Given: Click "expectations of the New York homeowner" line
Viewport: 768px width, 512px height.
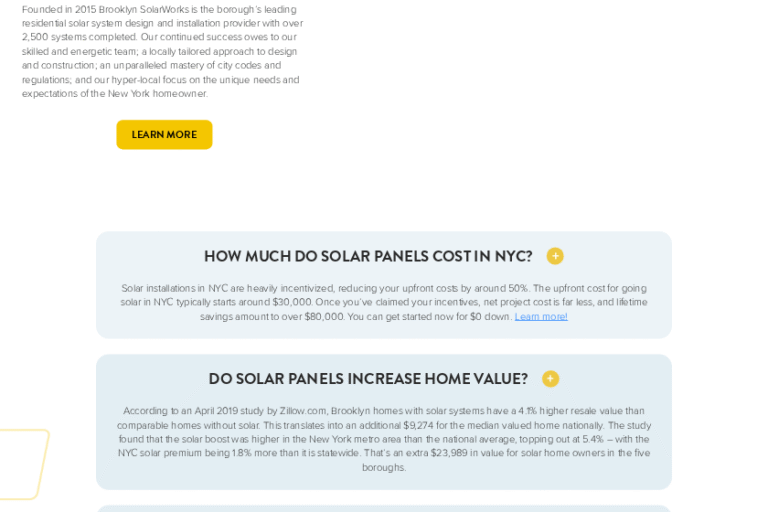Looking at the screenshot, I should [x=115, y=94].
